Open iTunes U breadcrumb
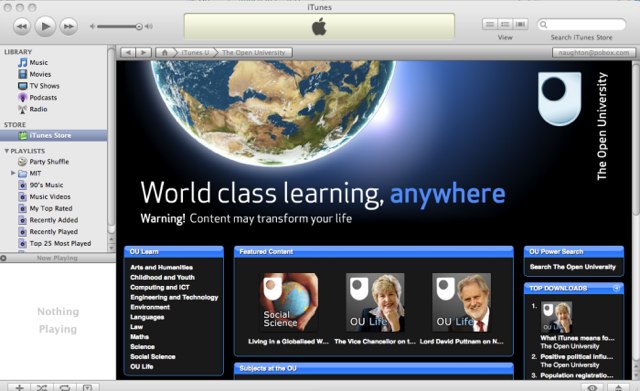 pos(195,53)
